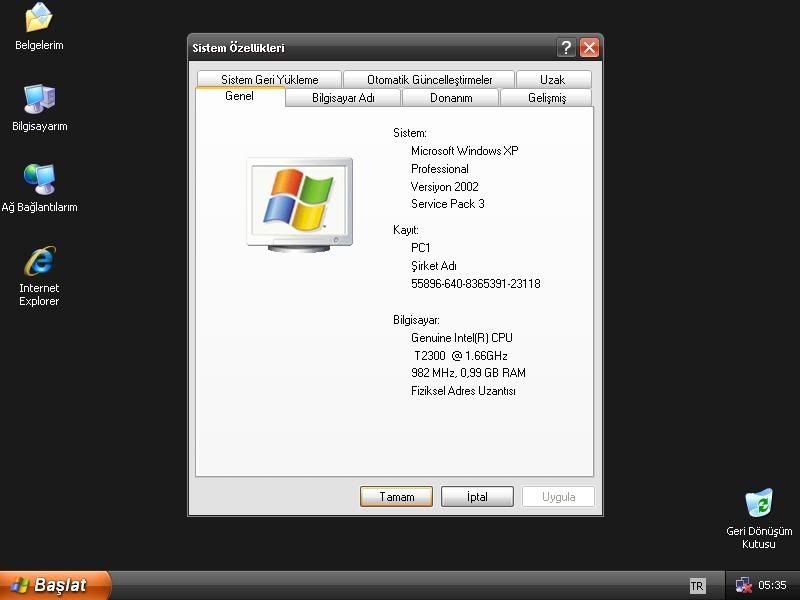Click the help question mark in title bar
This screenshot has width=800, height=600.
click(x=566, y=47)
